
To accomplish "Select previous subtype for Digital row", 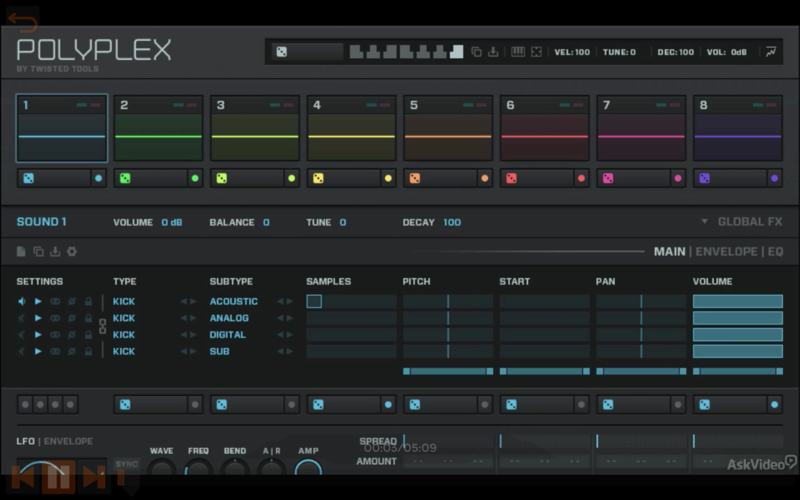I will point(280,335).
